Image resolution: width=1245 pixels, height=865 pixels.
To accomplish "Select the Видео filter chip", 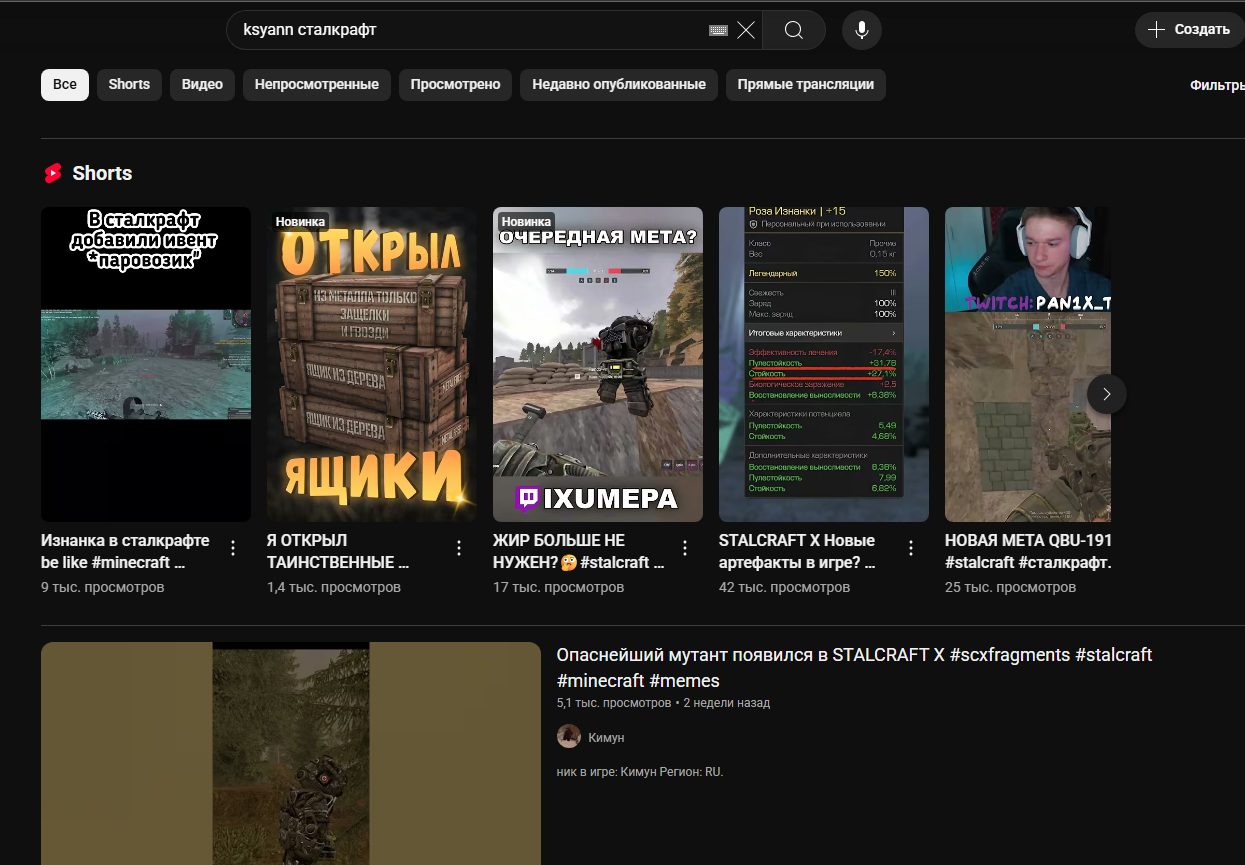I will click(x=202, y=85).
